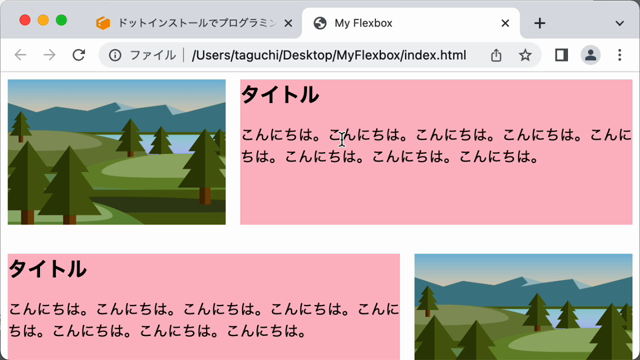Close the ドットインストール tab
Image resolution: width=640 pixels, height=360 pixels.
pos(288,23)
